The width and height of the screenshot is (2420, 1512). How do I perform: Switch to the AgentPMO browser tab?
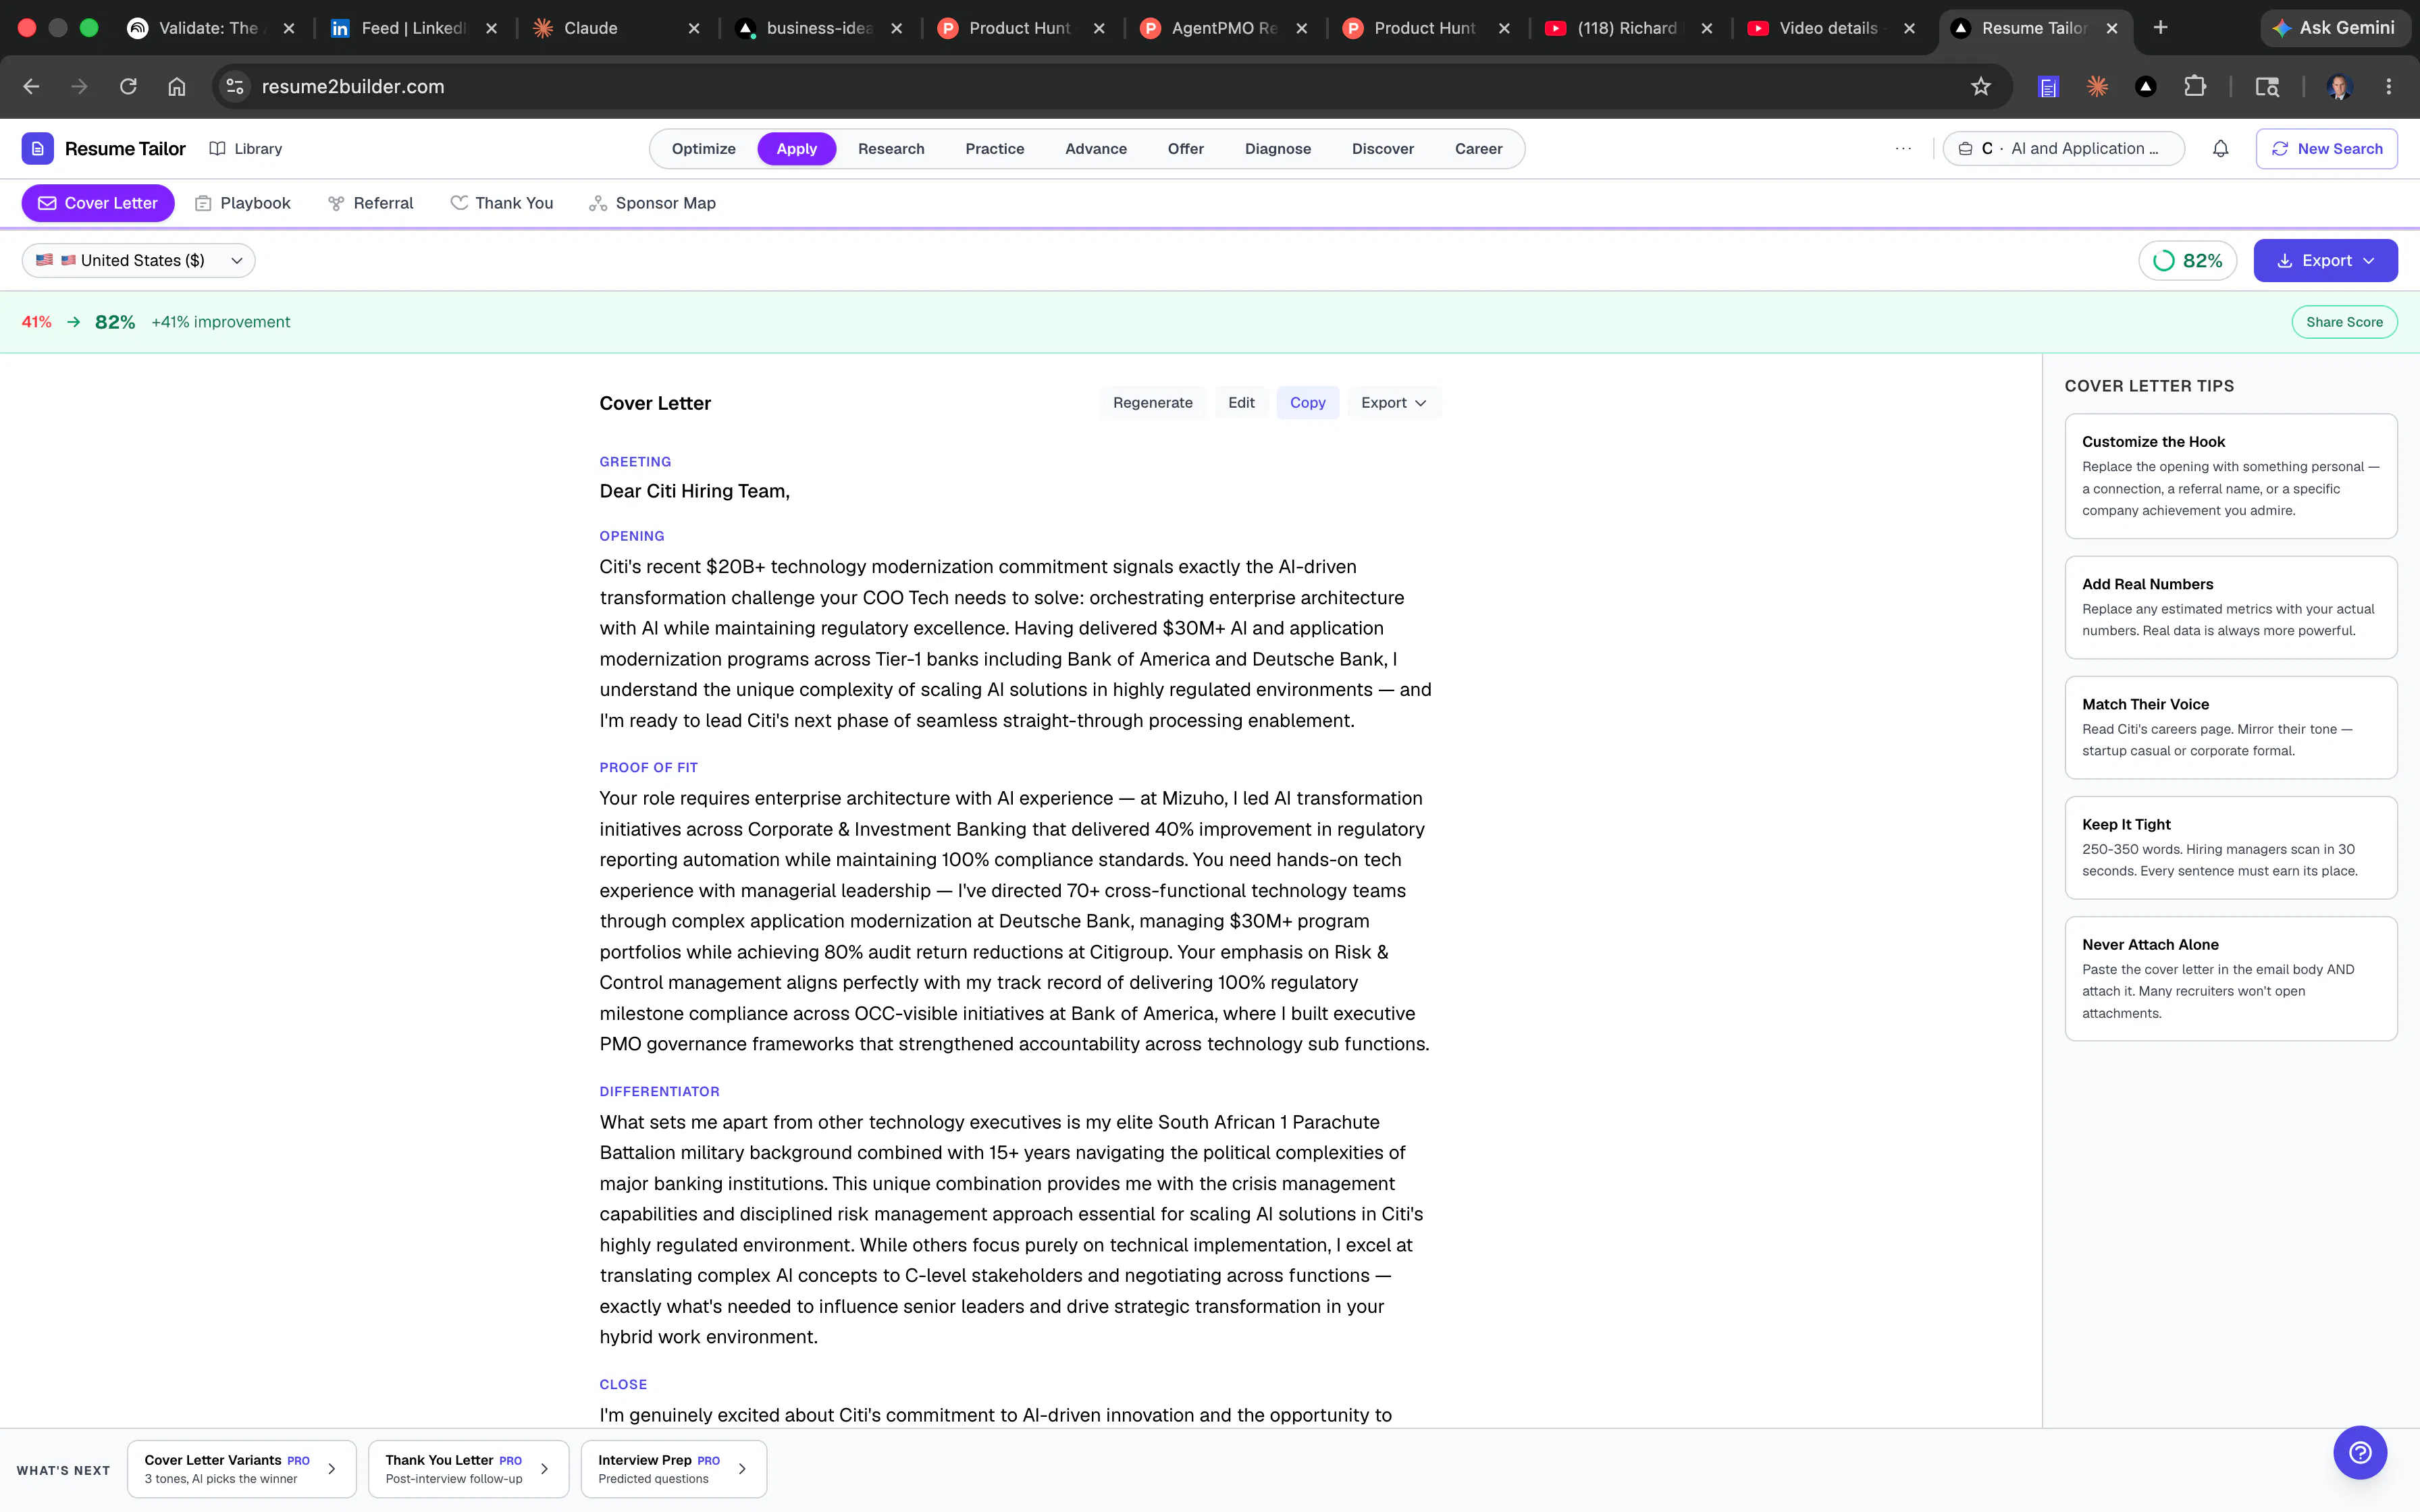pos(1224,28)
